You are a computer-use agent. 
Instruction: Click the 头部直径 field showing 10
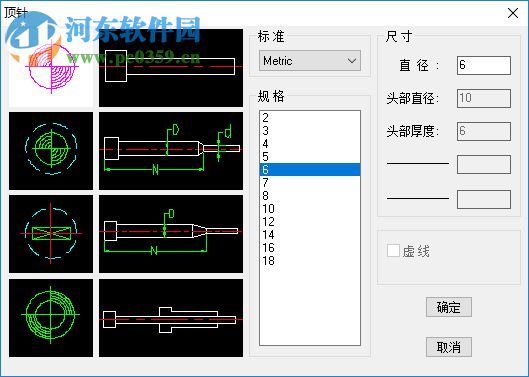(484, 98)
